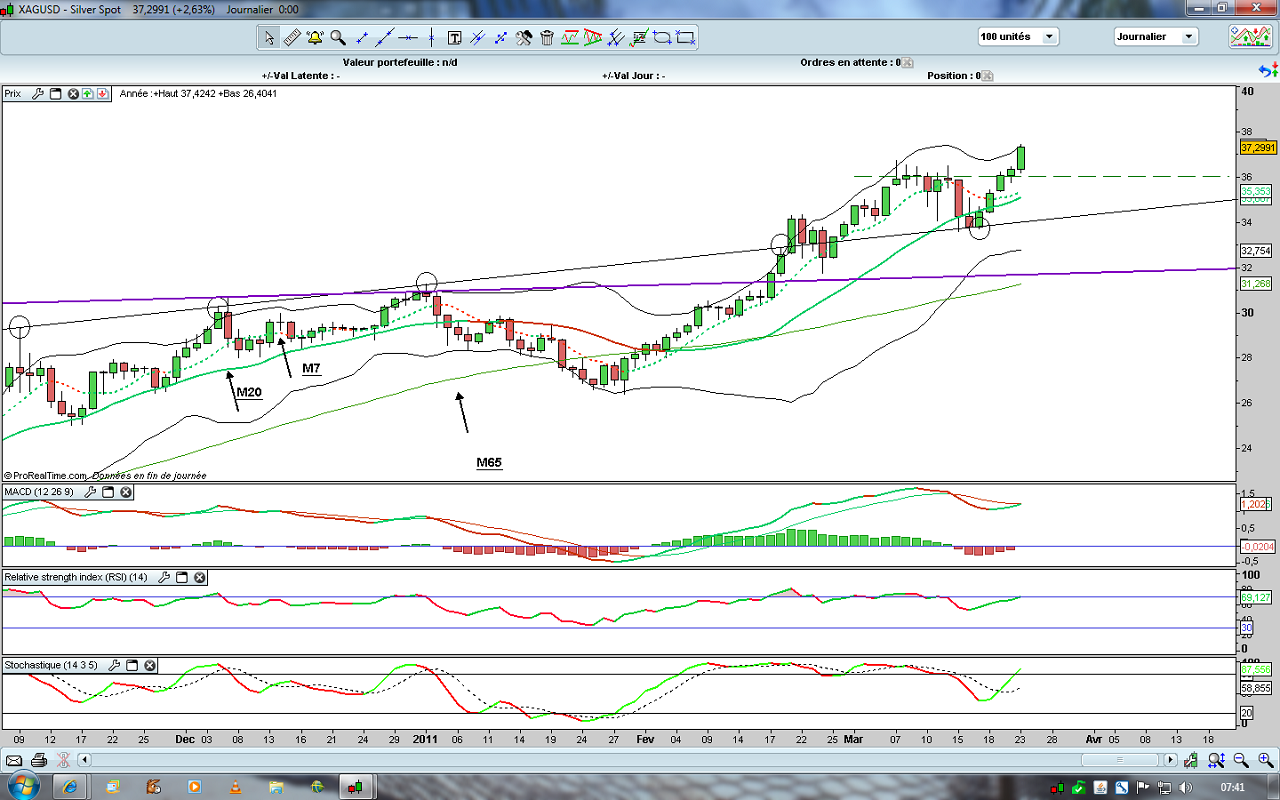Open RSI indicator settings wrench
Screen dimensions: 1280x800
pos(163,578)
